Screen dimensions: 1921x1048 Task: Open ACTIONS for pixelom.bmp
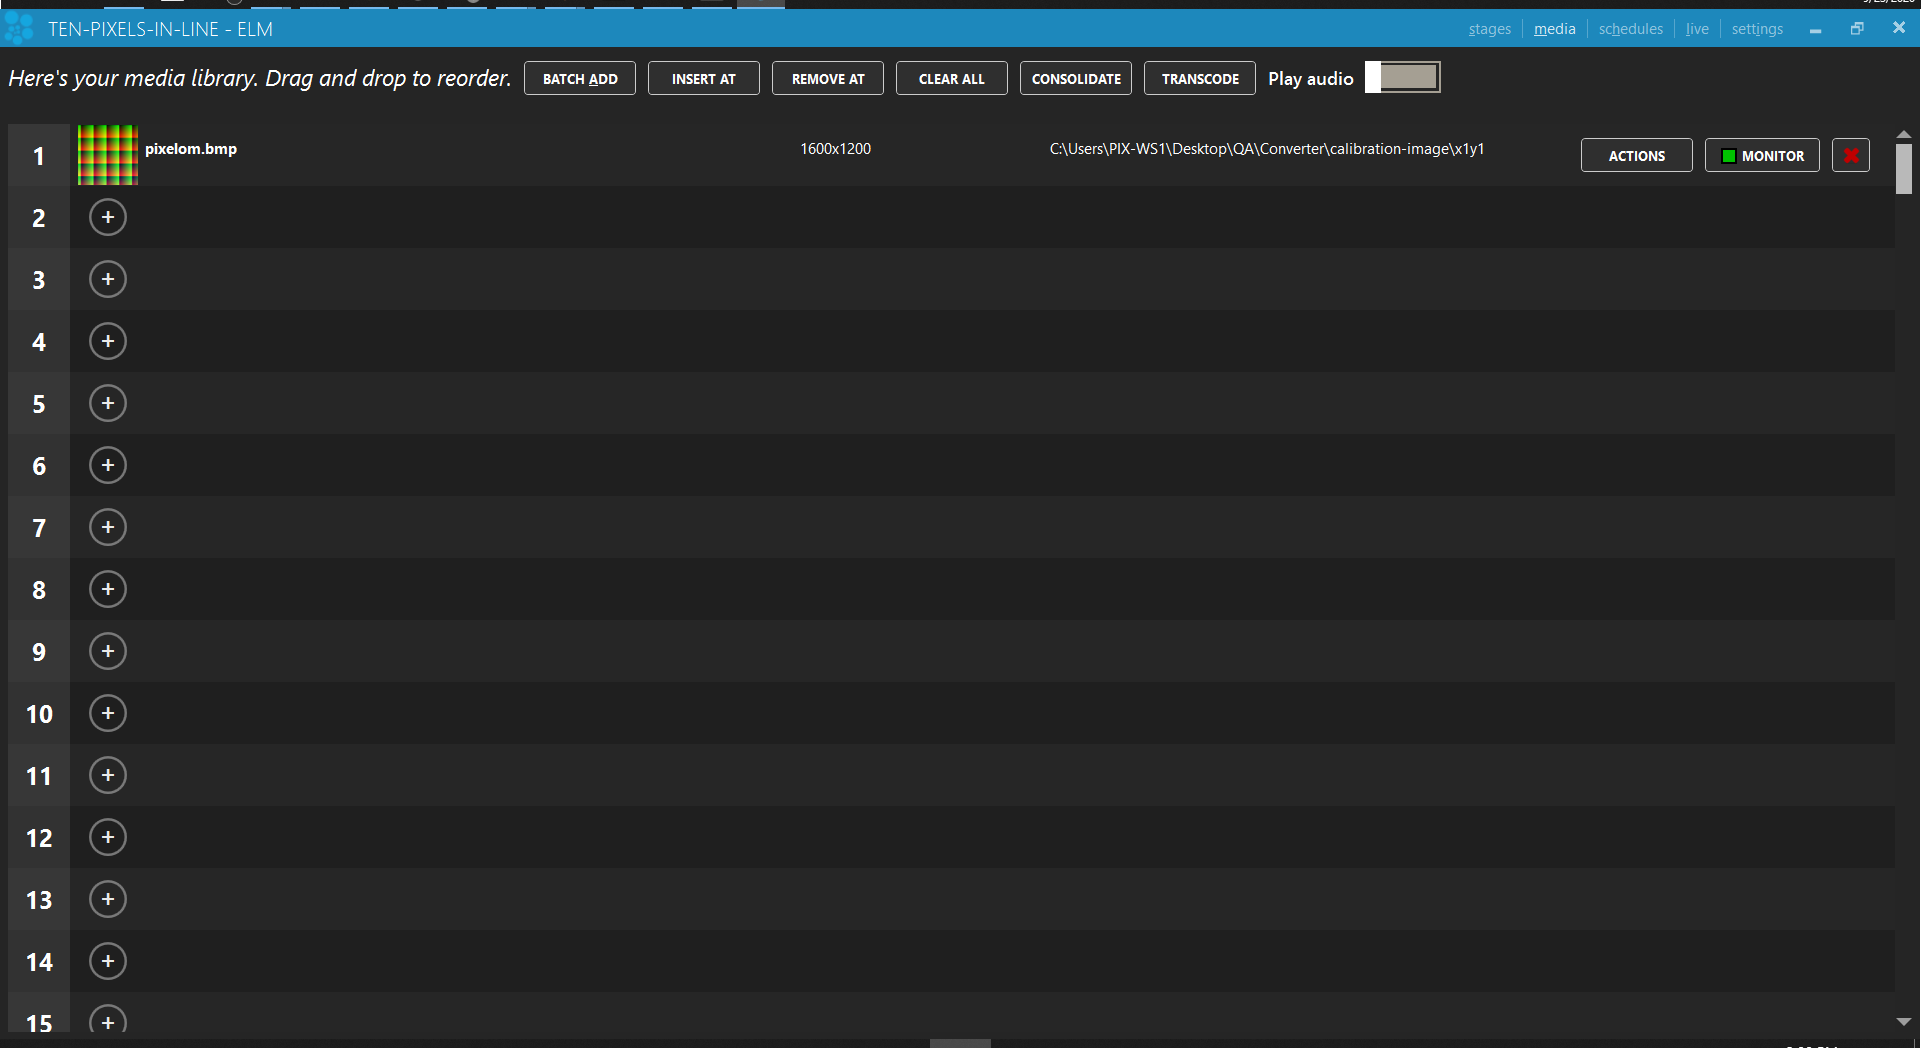tap(1636, 155)
